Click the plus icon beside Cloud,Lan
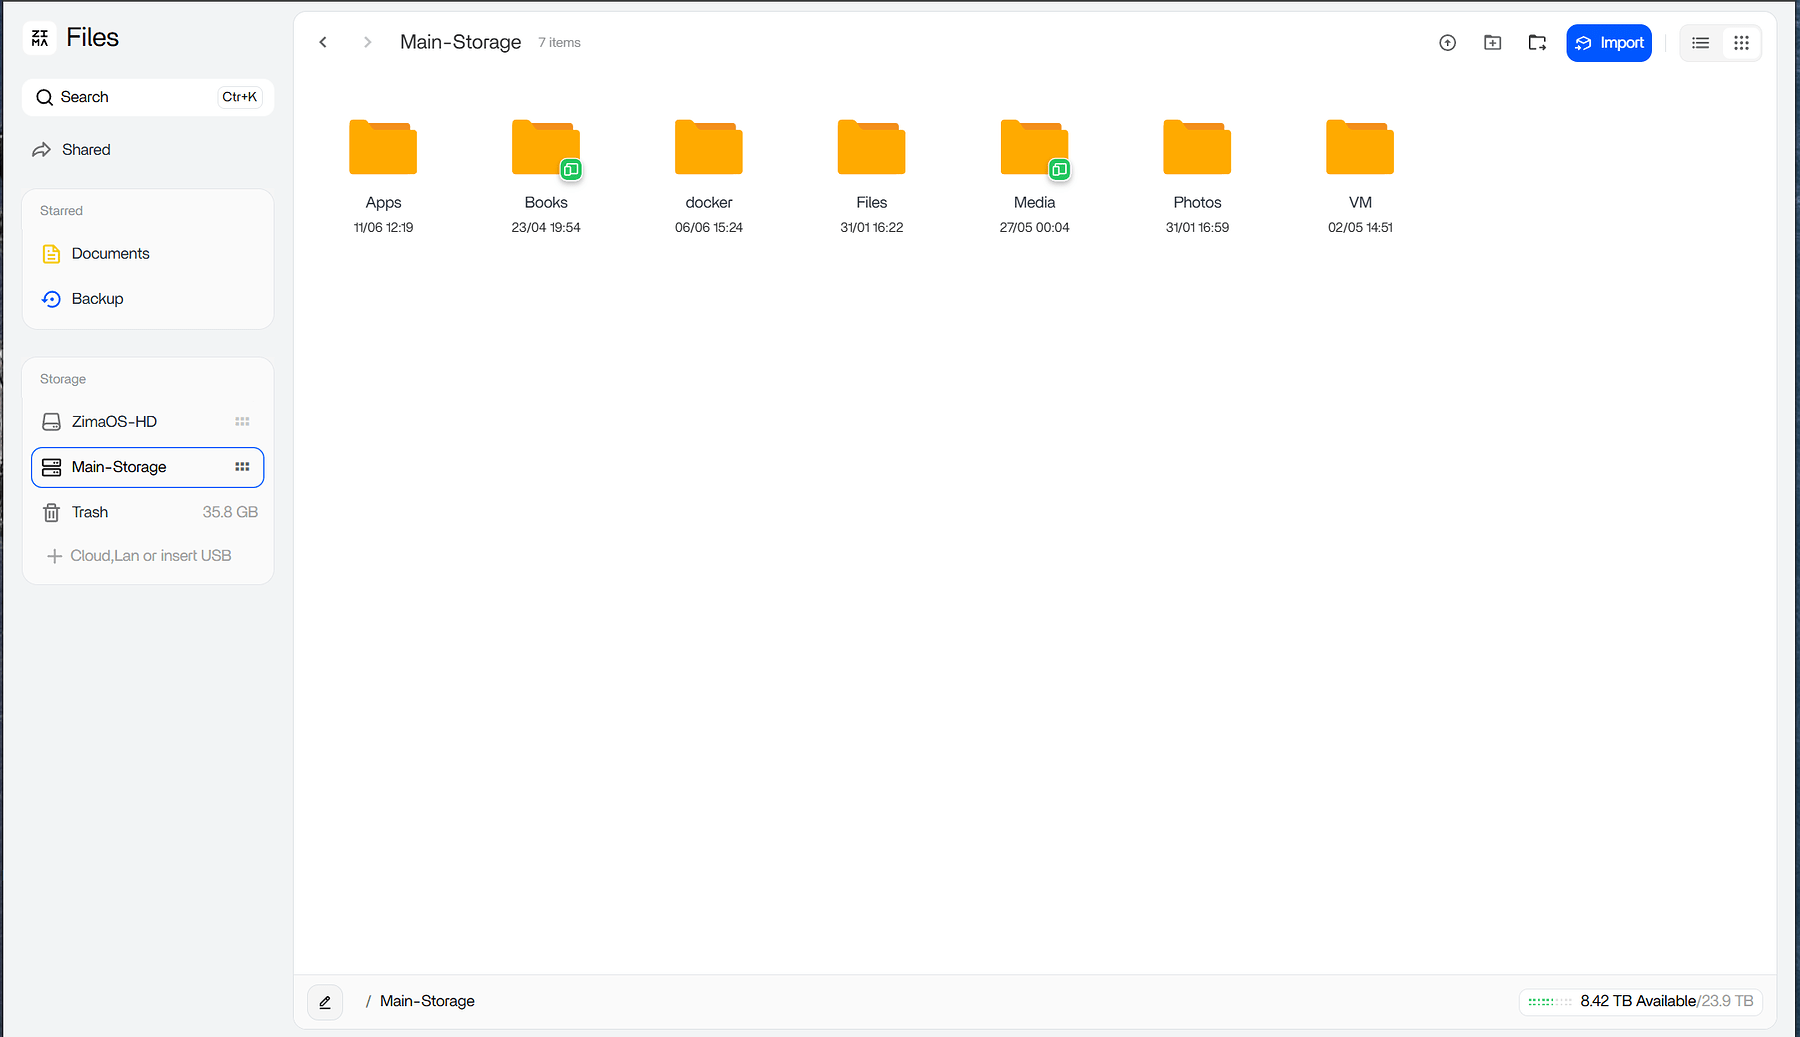This screenshot has height=1037, width=1800. point(55,556)
